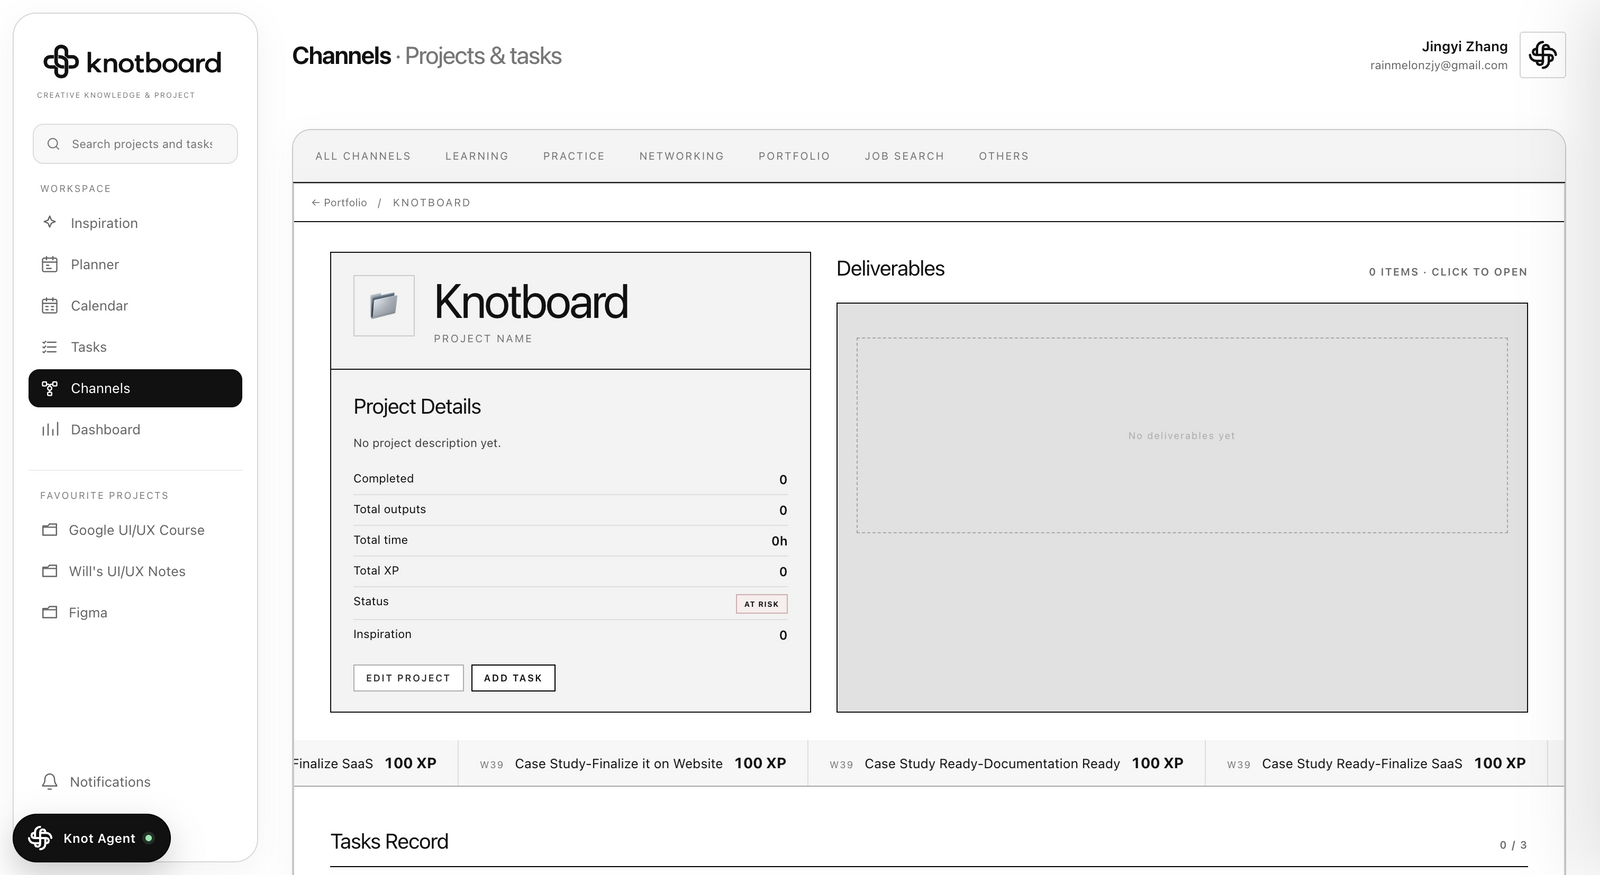Open the Dashboard workspace item
Screen dimensions: 1600x875
(x=135, y=429)
